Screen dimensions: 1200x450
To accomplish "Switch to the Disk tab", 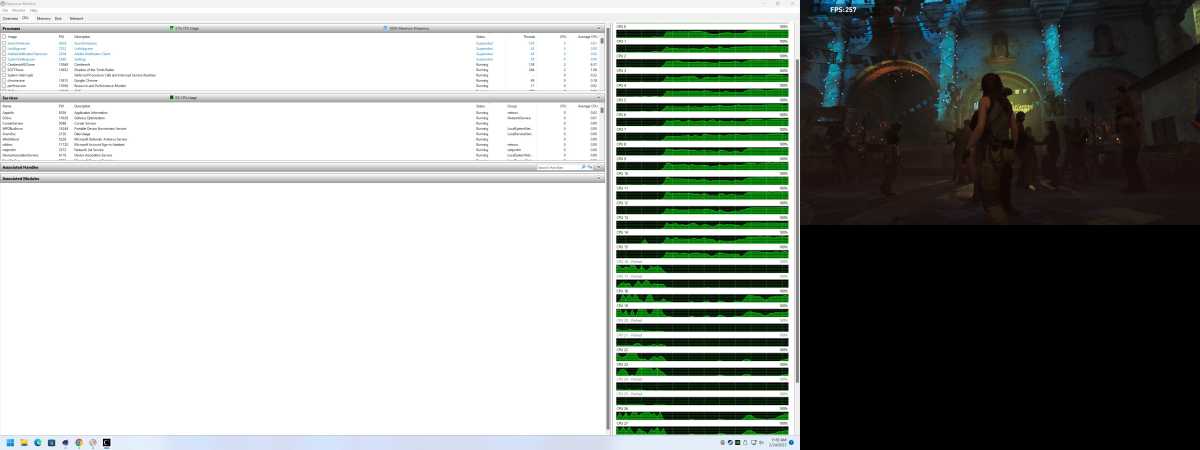I will [58, 18].
